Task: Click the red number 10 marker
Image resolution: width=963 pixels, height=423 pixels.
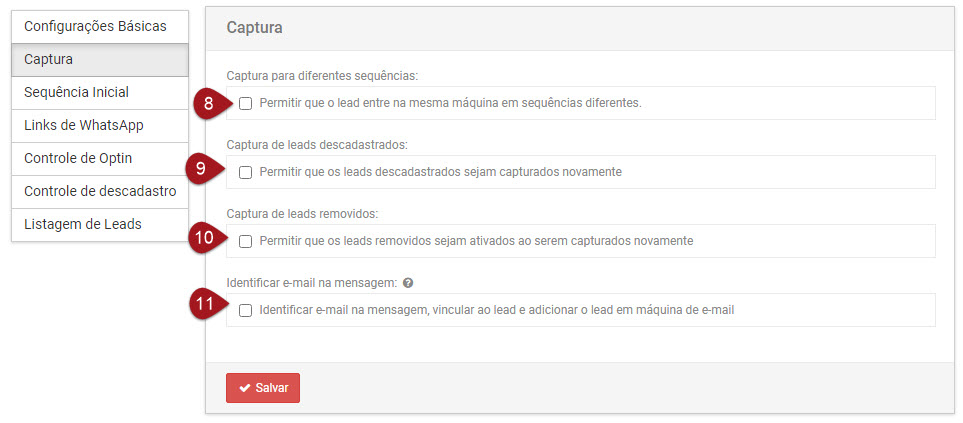Action: pyautogui.click(x=204, y=238)
